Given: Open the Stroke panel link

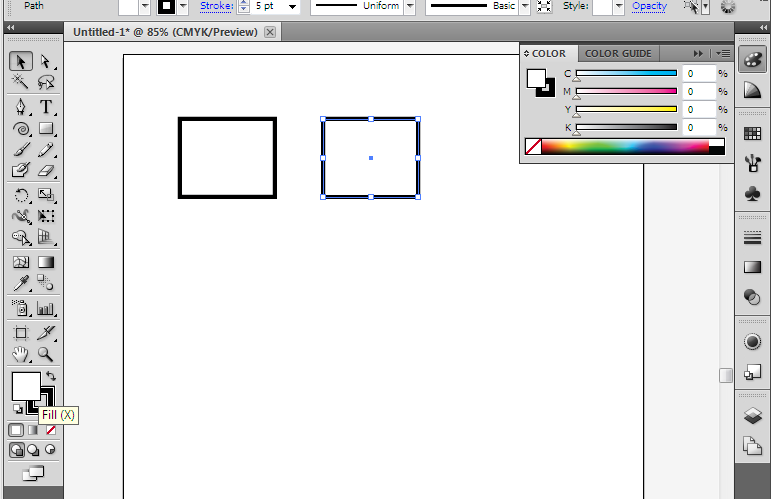Looking at the screenshot, I should [216, 6].
